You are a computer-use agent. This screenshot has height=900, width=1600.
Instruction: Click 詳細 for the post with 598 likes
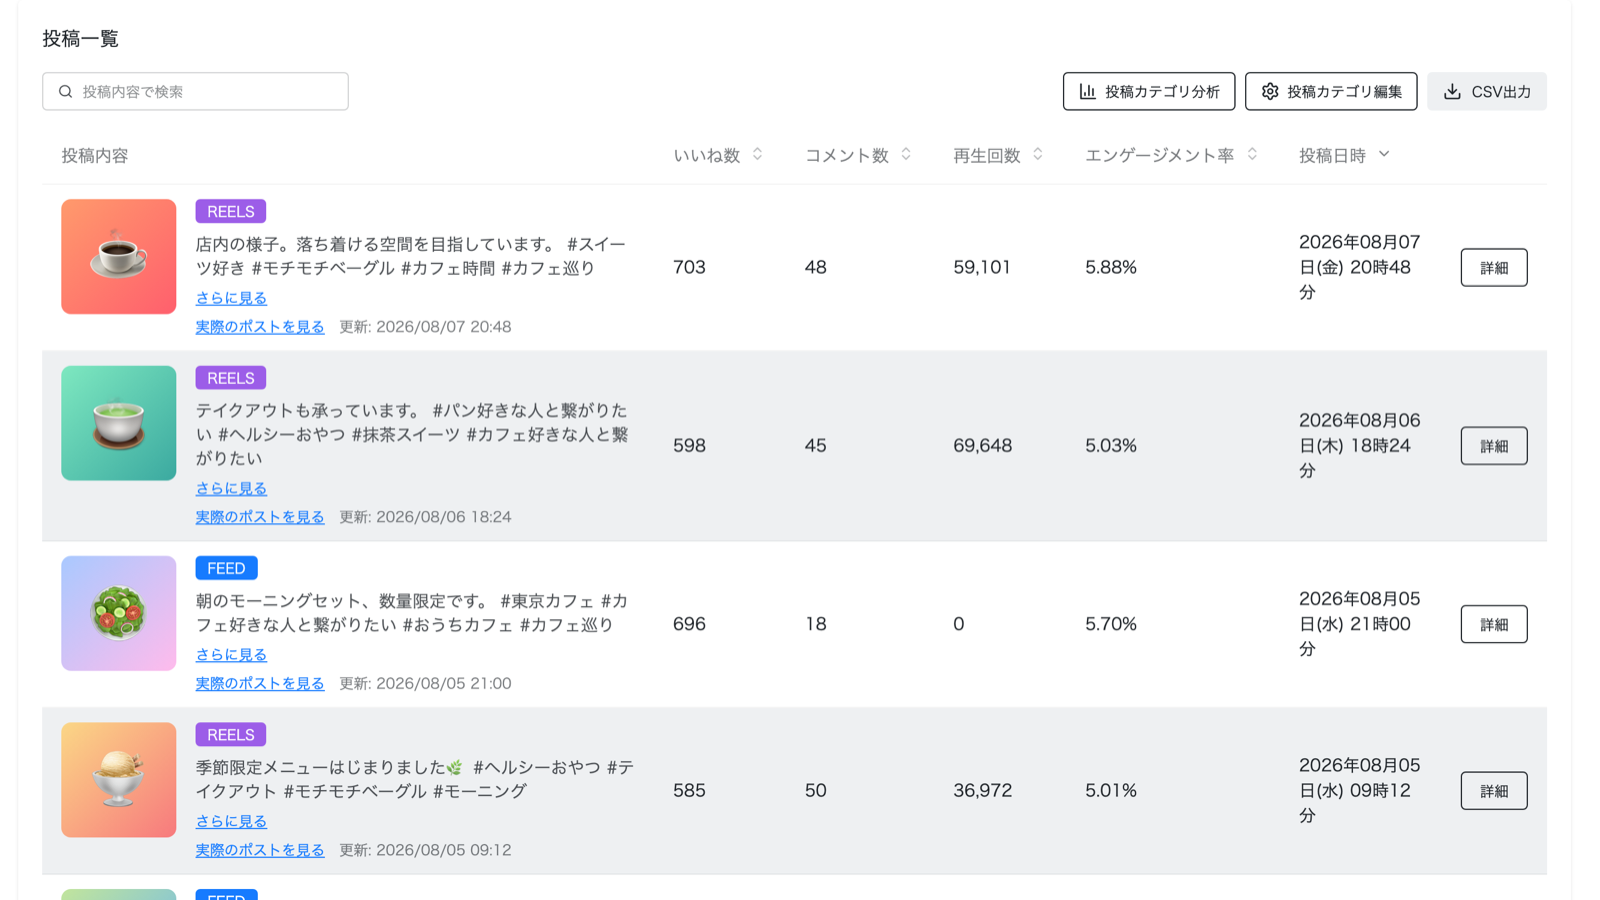[x=1494, y=446]
